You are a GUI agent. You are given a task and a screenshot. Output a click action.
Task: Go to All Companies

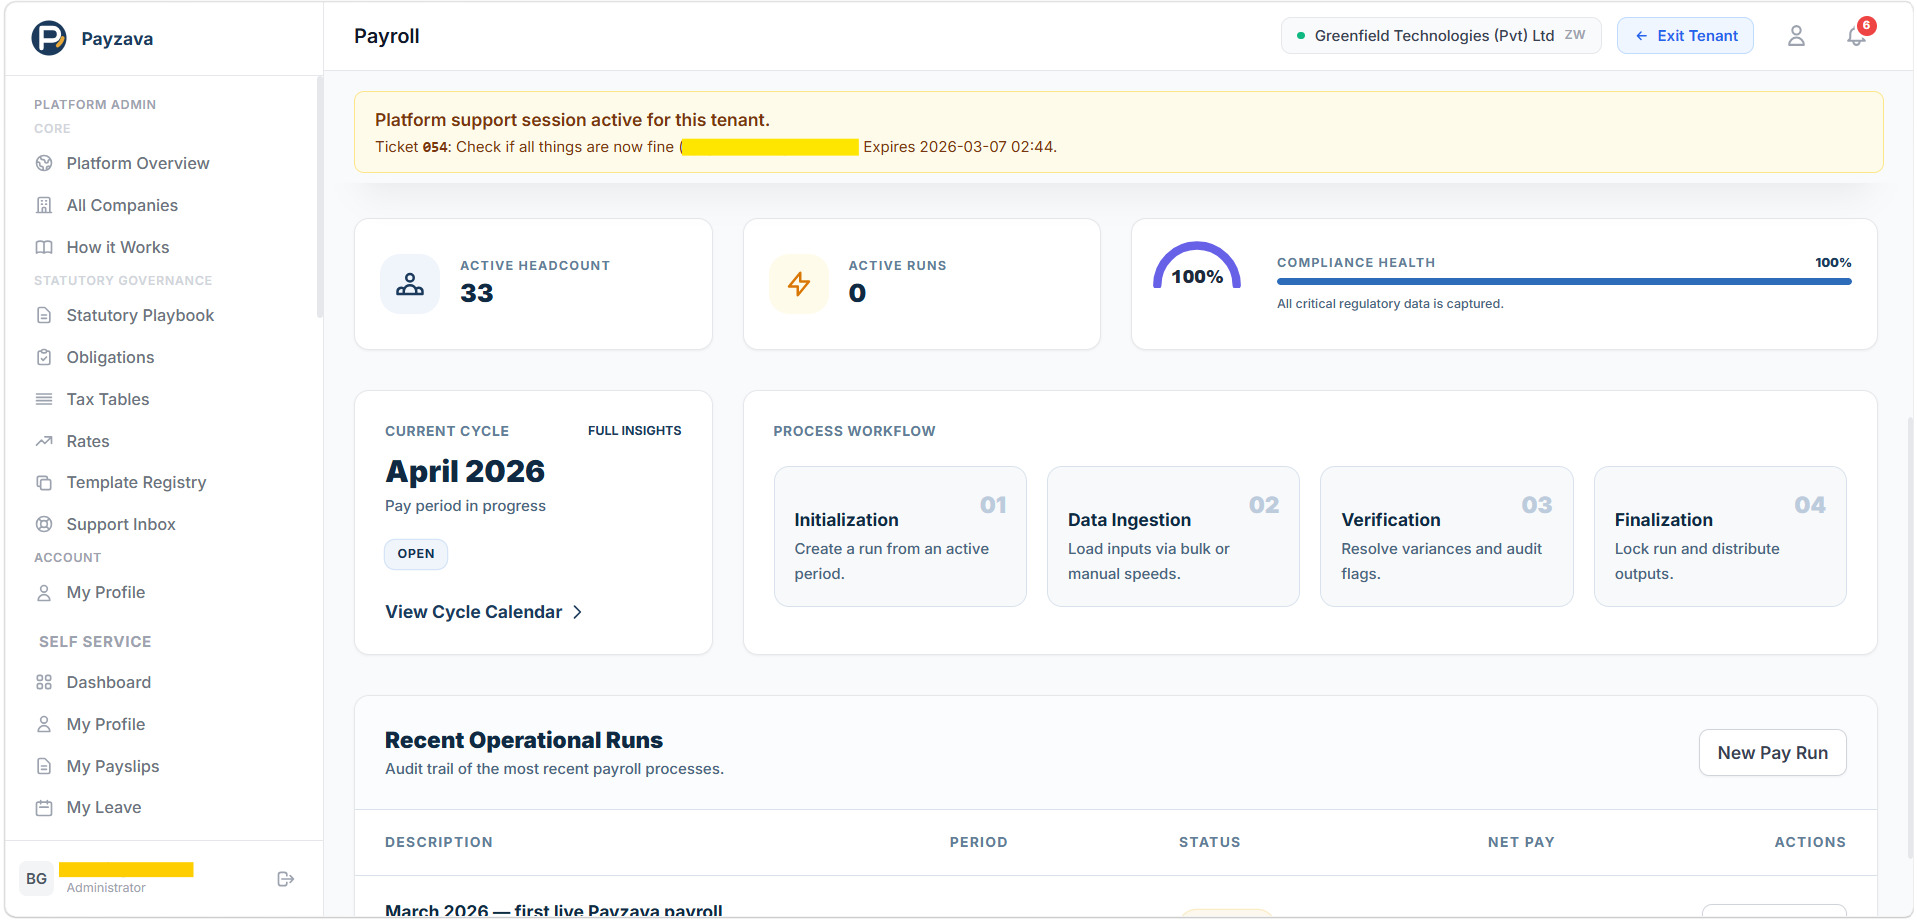point(122,205)
